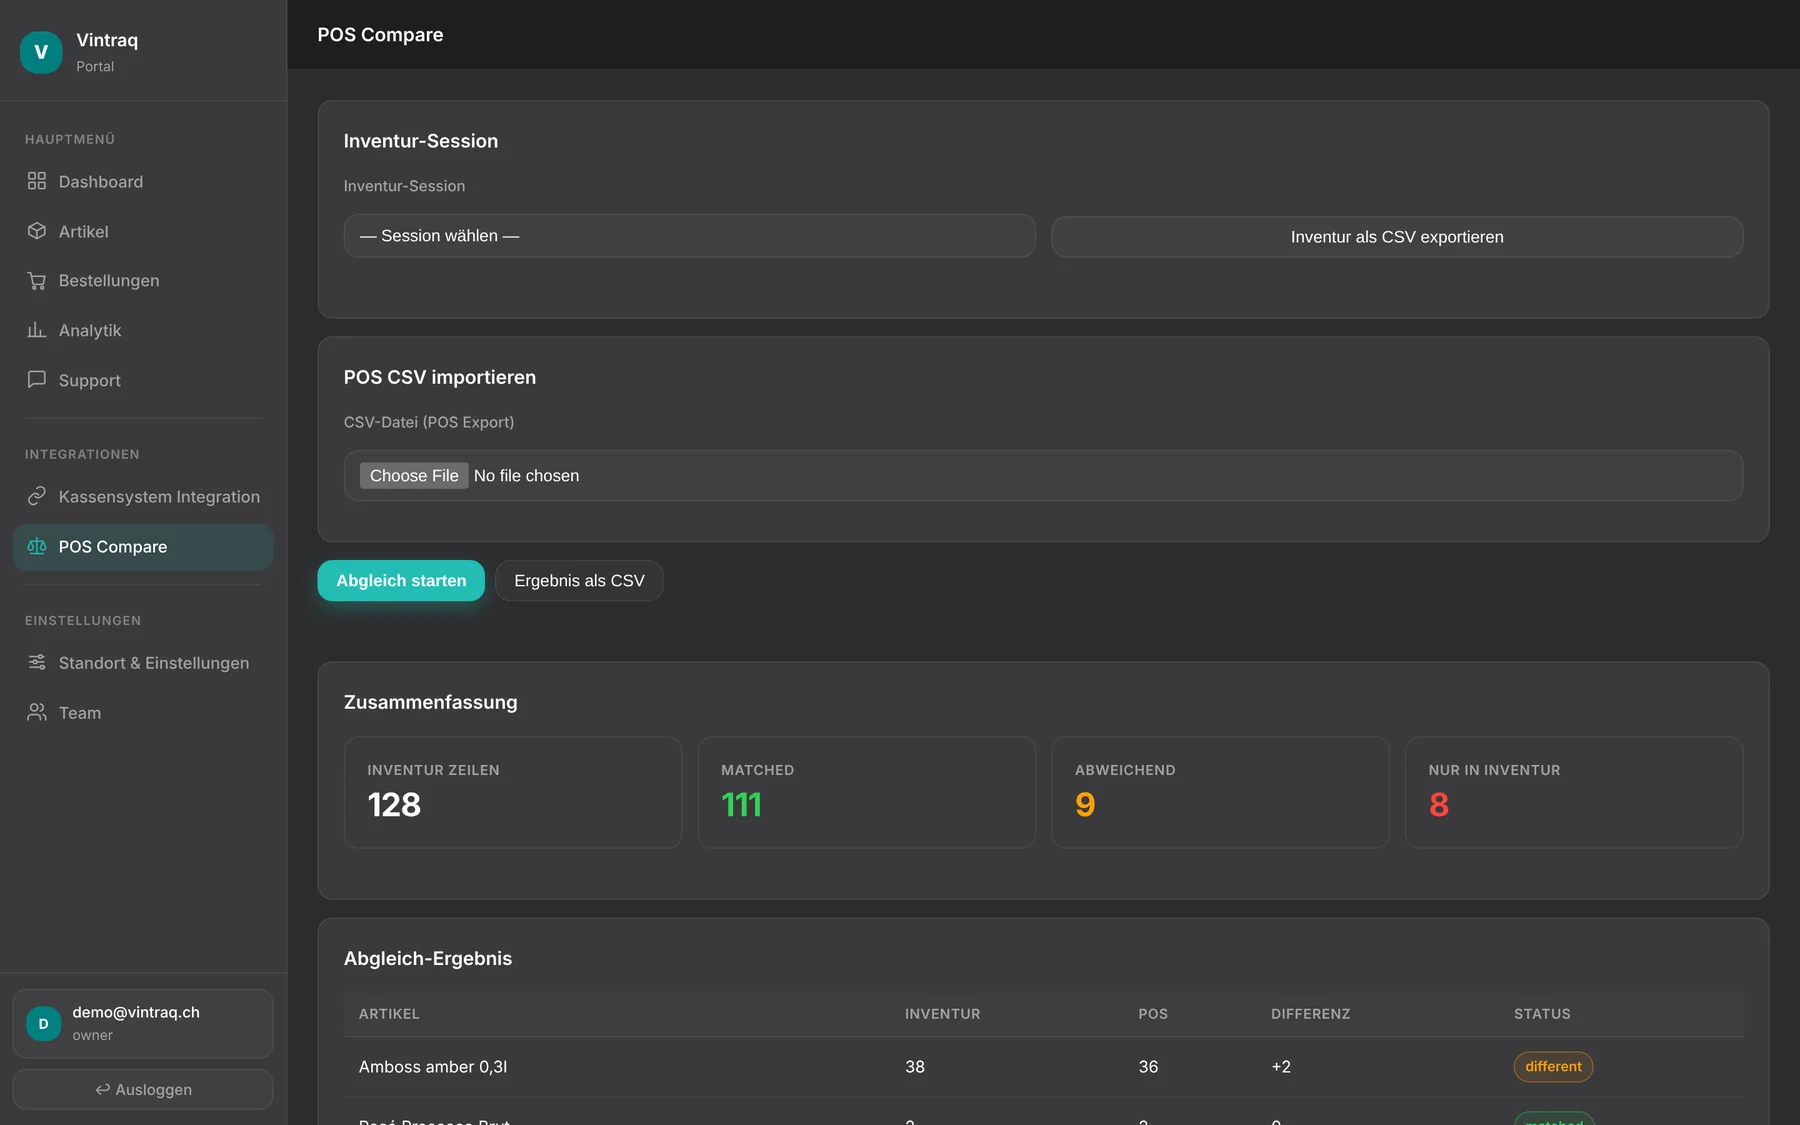Click the ARTIKEL column header
Screen dimensions: 1800x1125
click(x=389, y=1014)
